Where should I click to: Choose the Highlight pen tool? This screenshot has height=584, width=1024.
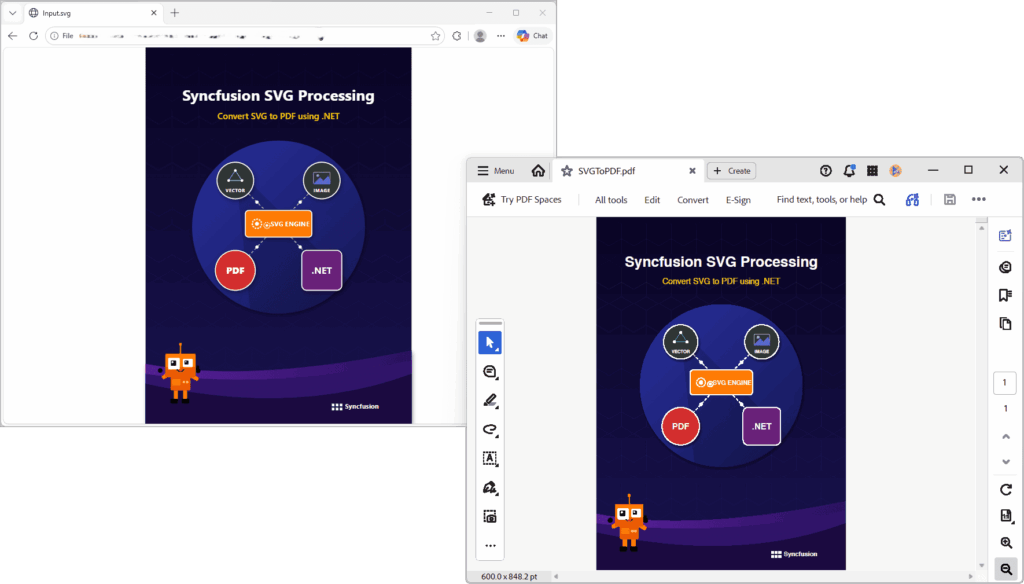(x=490, y=400)
